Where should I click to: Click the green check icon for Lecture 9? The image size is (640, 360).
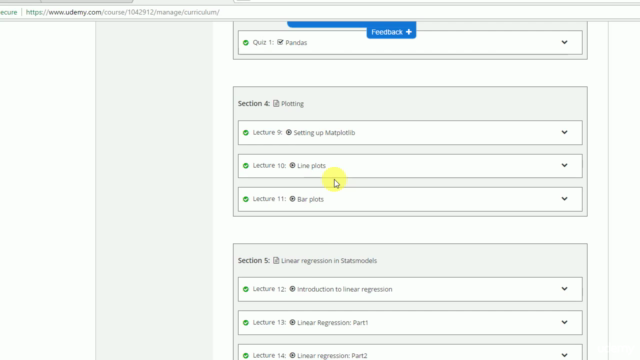[246, 133]
